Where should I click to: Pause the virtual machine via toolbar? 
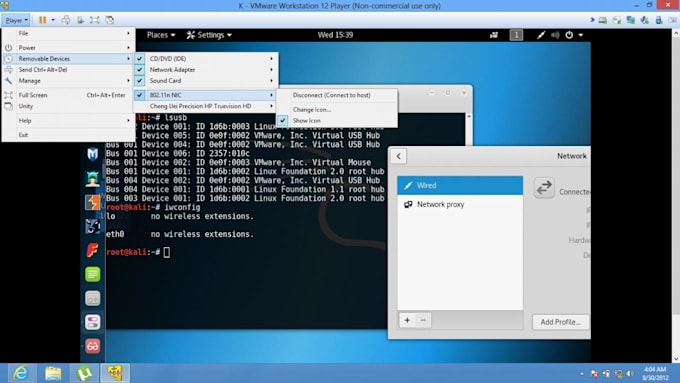(x=42, y=20)
